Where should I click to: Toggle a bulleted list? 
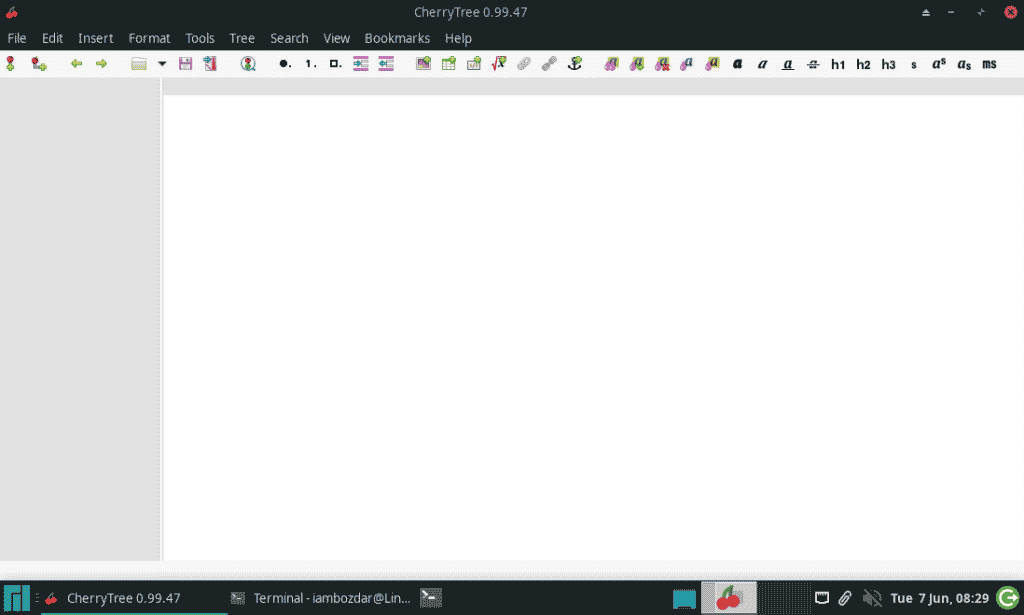pos(283,63)
